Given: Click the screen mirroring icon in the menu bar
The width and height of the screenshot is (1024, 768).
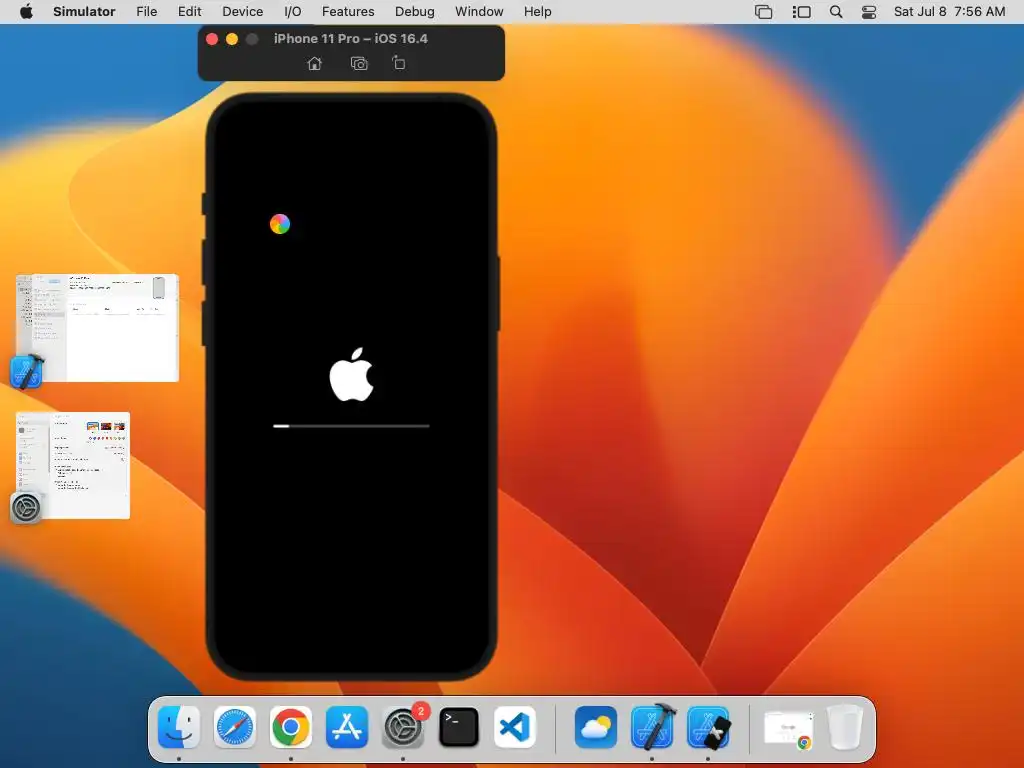Looking at the screenshot, I should click(x=763, y=12).
